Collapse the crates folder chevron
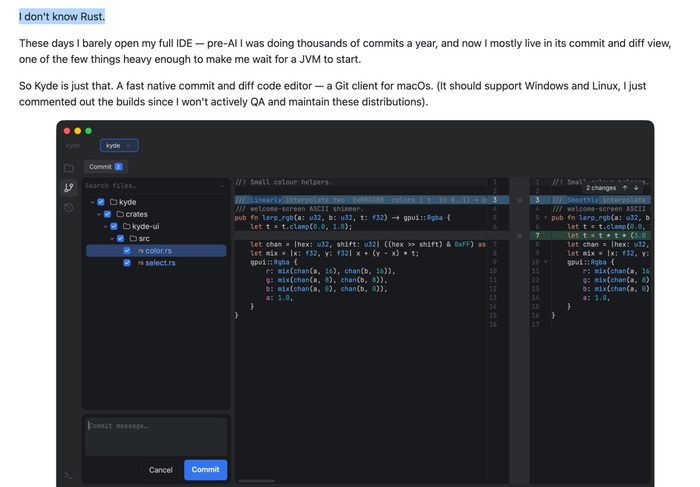The height and width of the screenshot is (487, 700). [x=99, y=214]
